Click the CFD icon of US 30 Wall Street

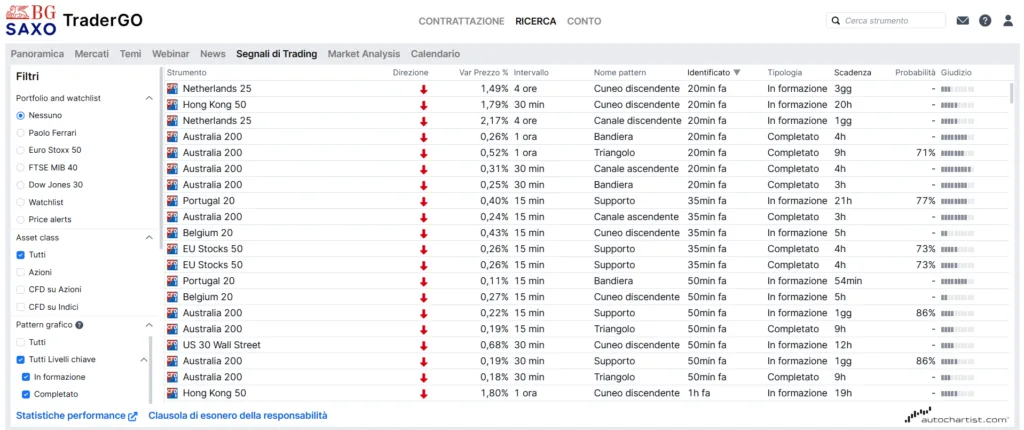(172, 345)
